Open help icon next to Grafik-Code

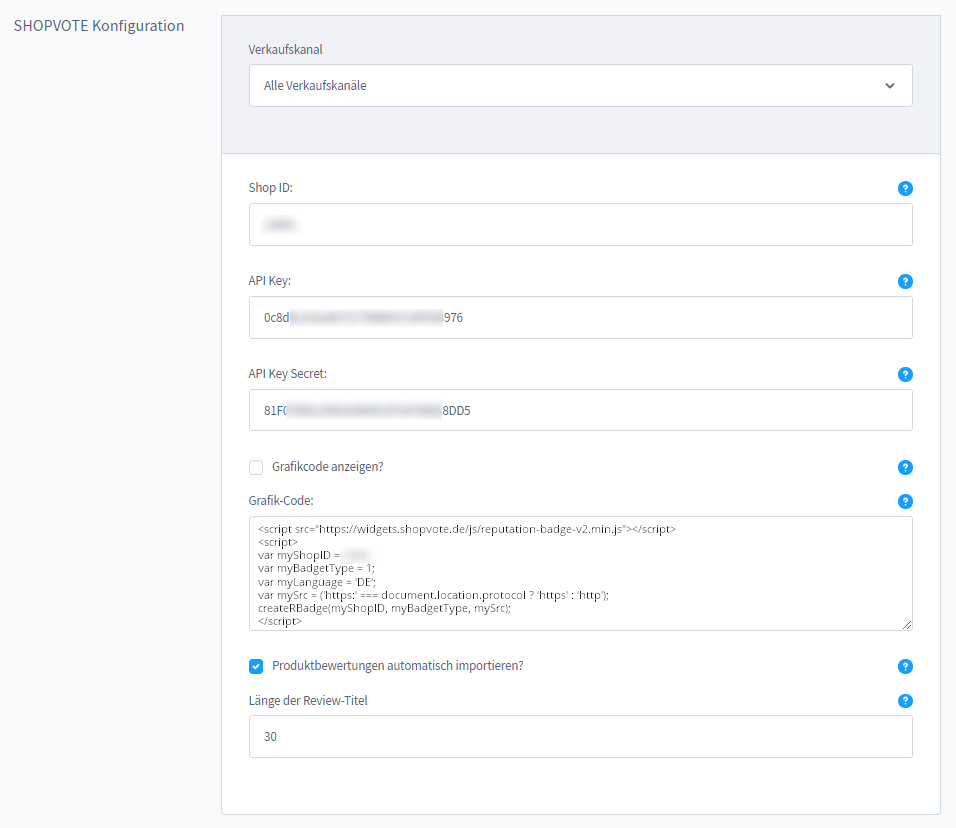pyautogui.click(x=905, y=501)
